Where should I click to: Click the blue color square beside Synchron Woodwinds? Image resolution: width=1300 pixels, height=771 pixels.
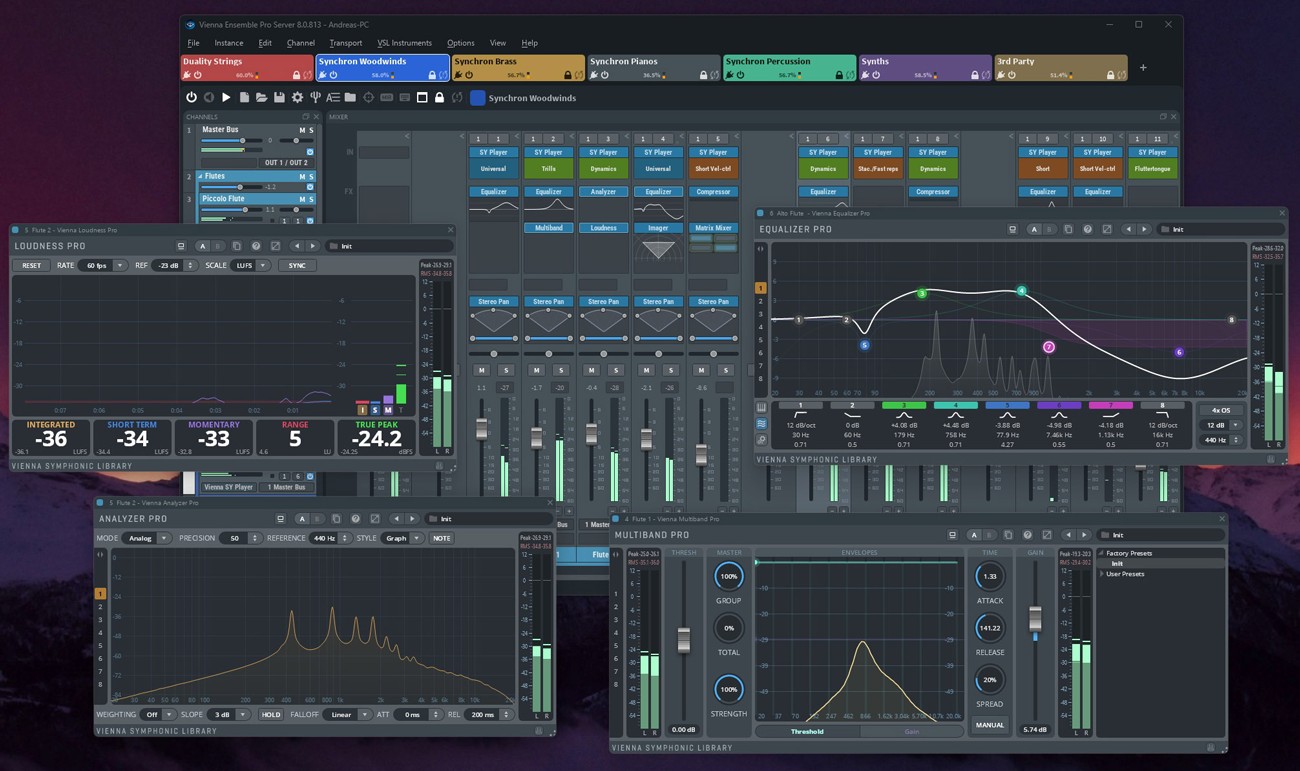(x=478, y=98)
